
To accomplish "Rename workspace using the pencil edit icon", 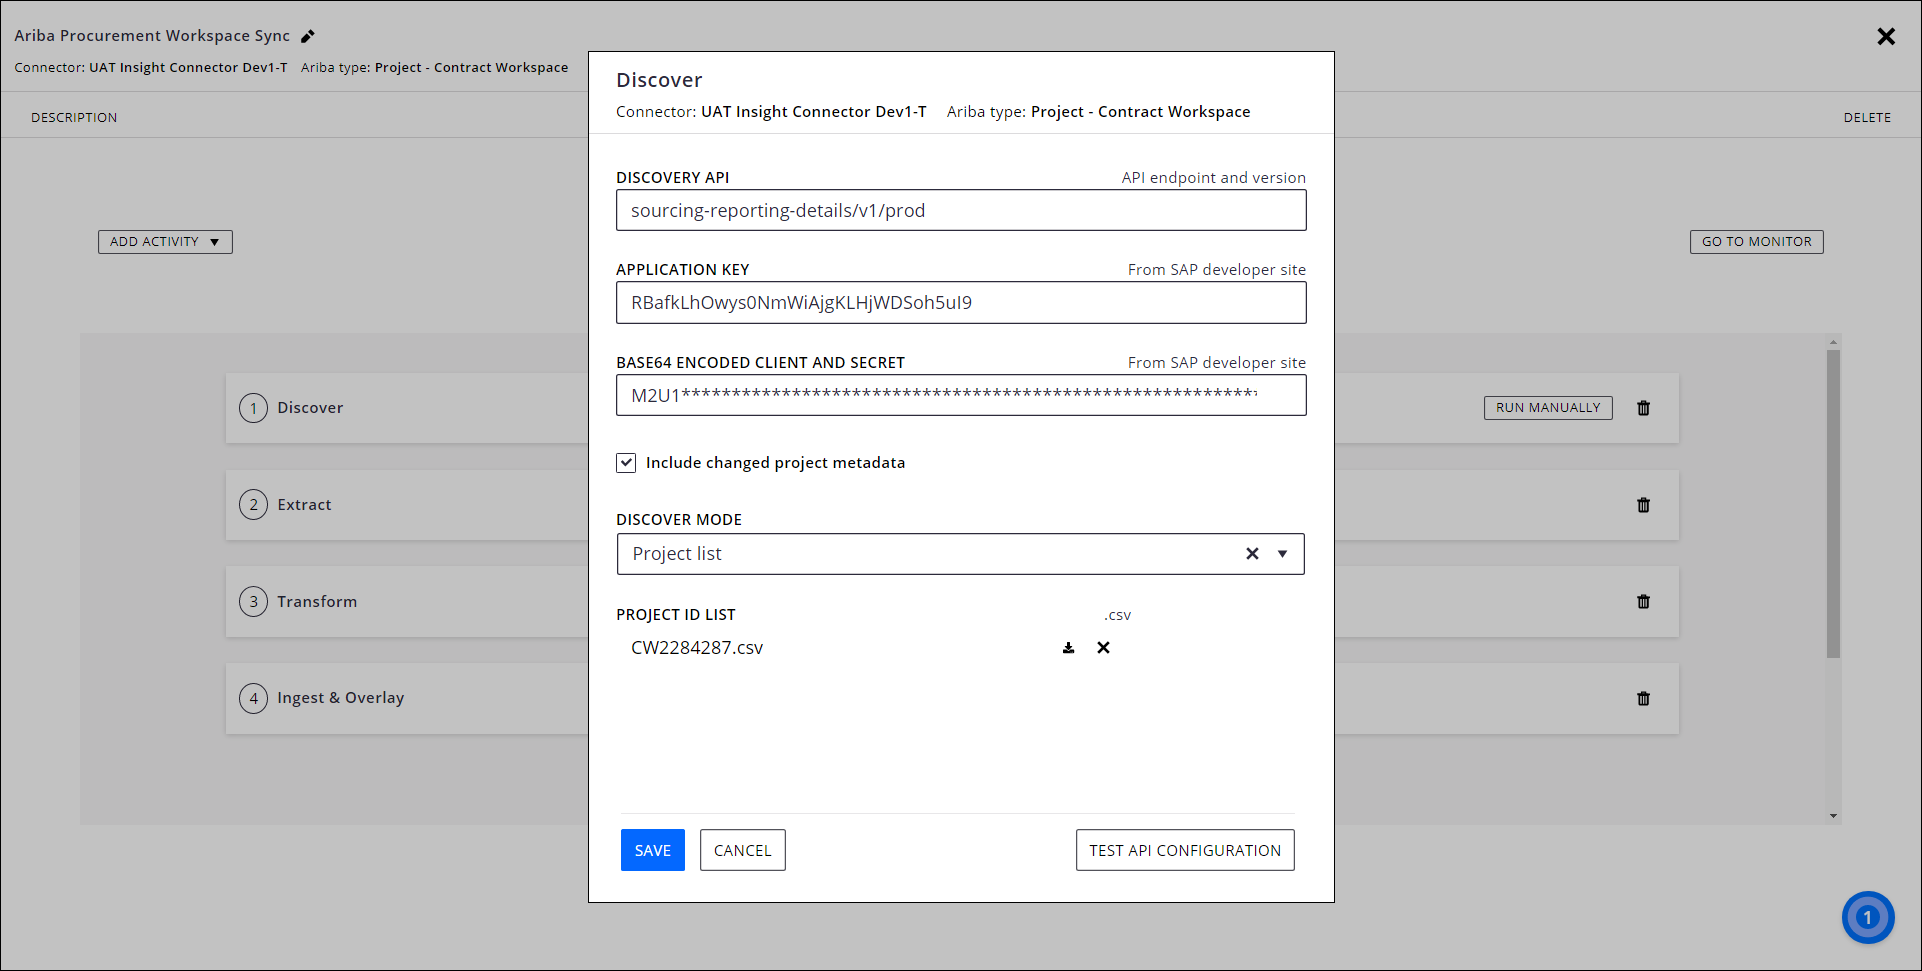I will coord(307,35).
